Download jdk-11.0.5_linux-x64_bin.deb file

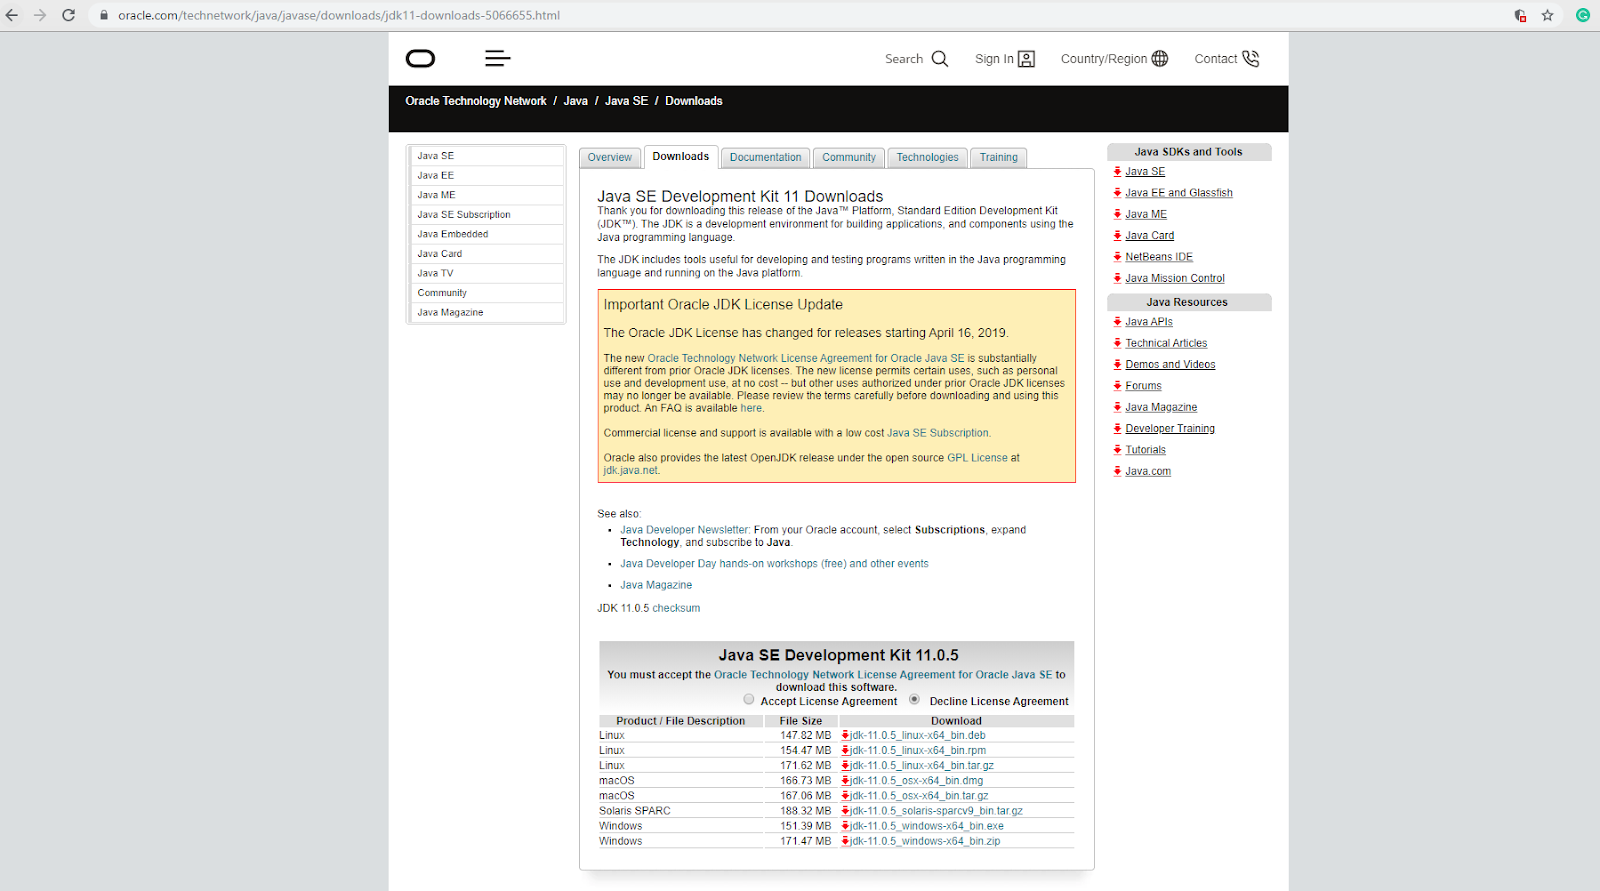917,736
